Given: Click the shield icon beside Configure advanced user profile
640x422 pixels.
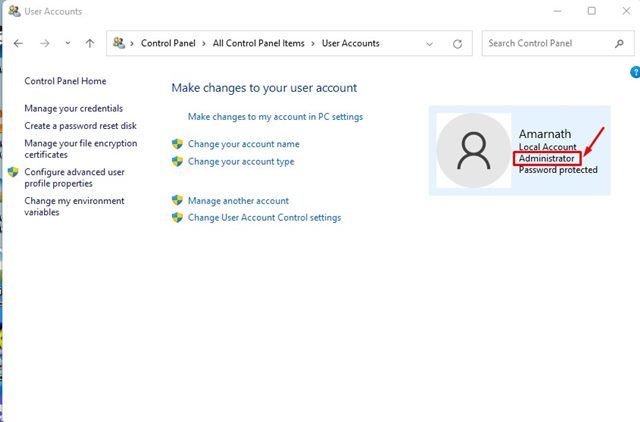Looking at the screenshot, I should point(13,172).
